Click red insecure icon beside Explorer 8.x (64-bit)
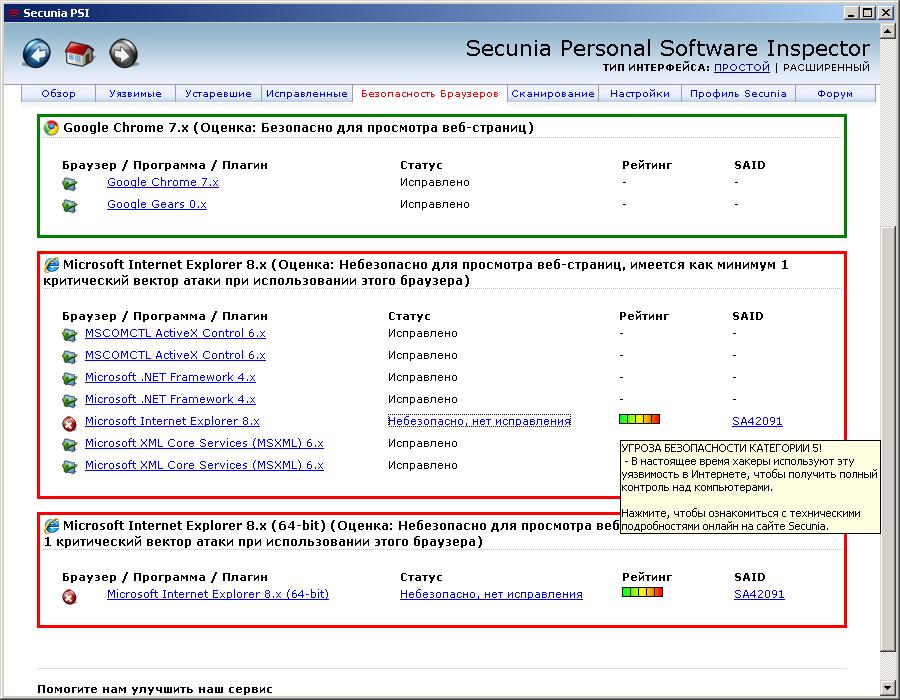 click(x=69, y=597)
